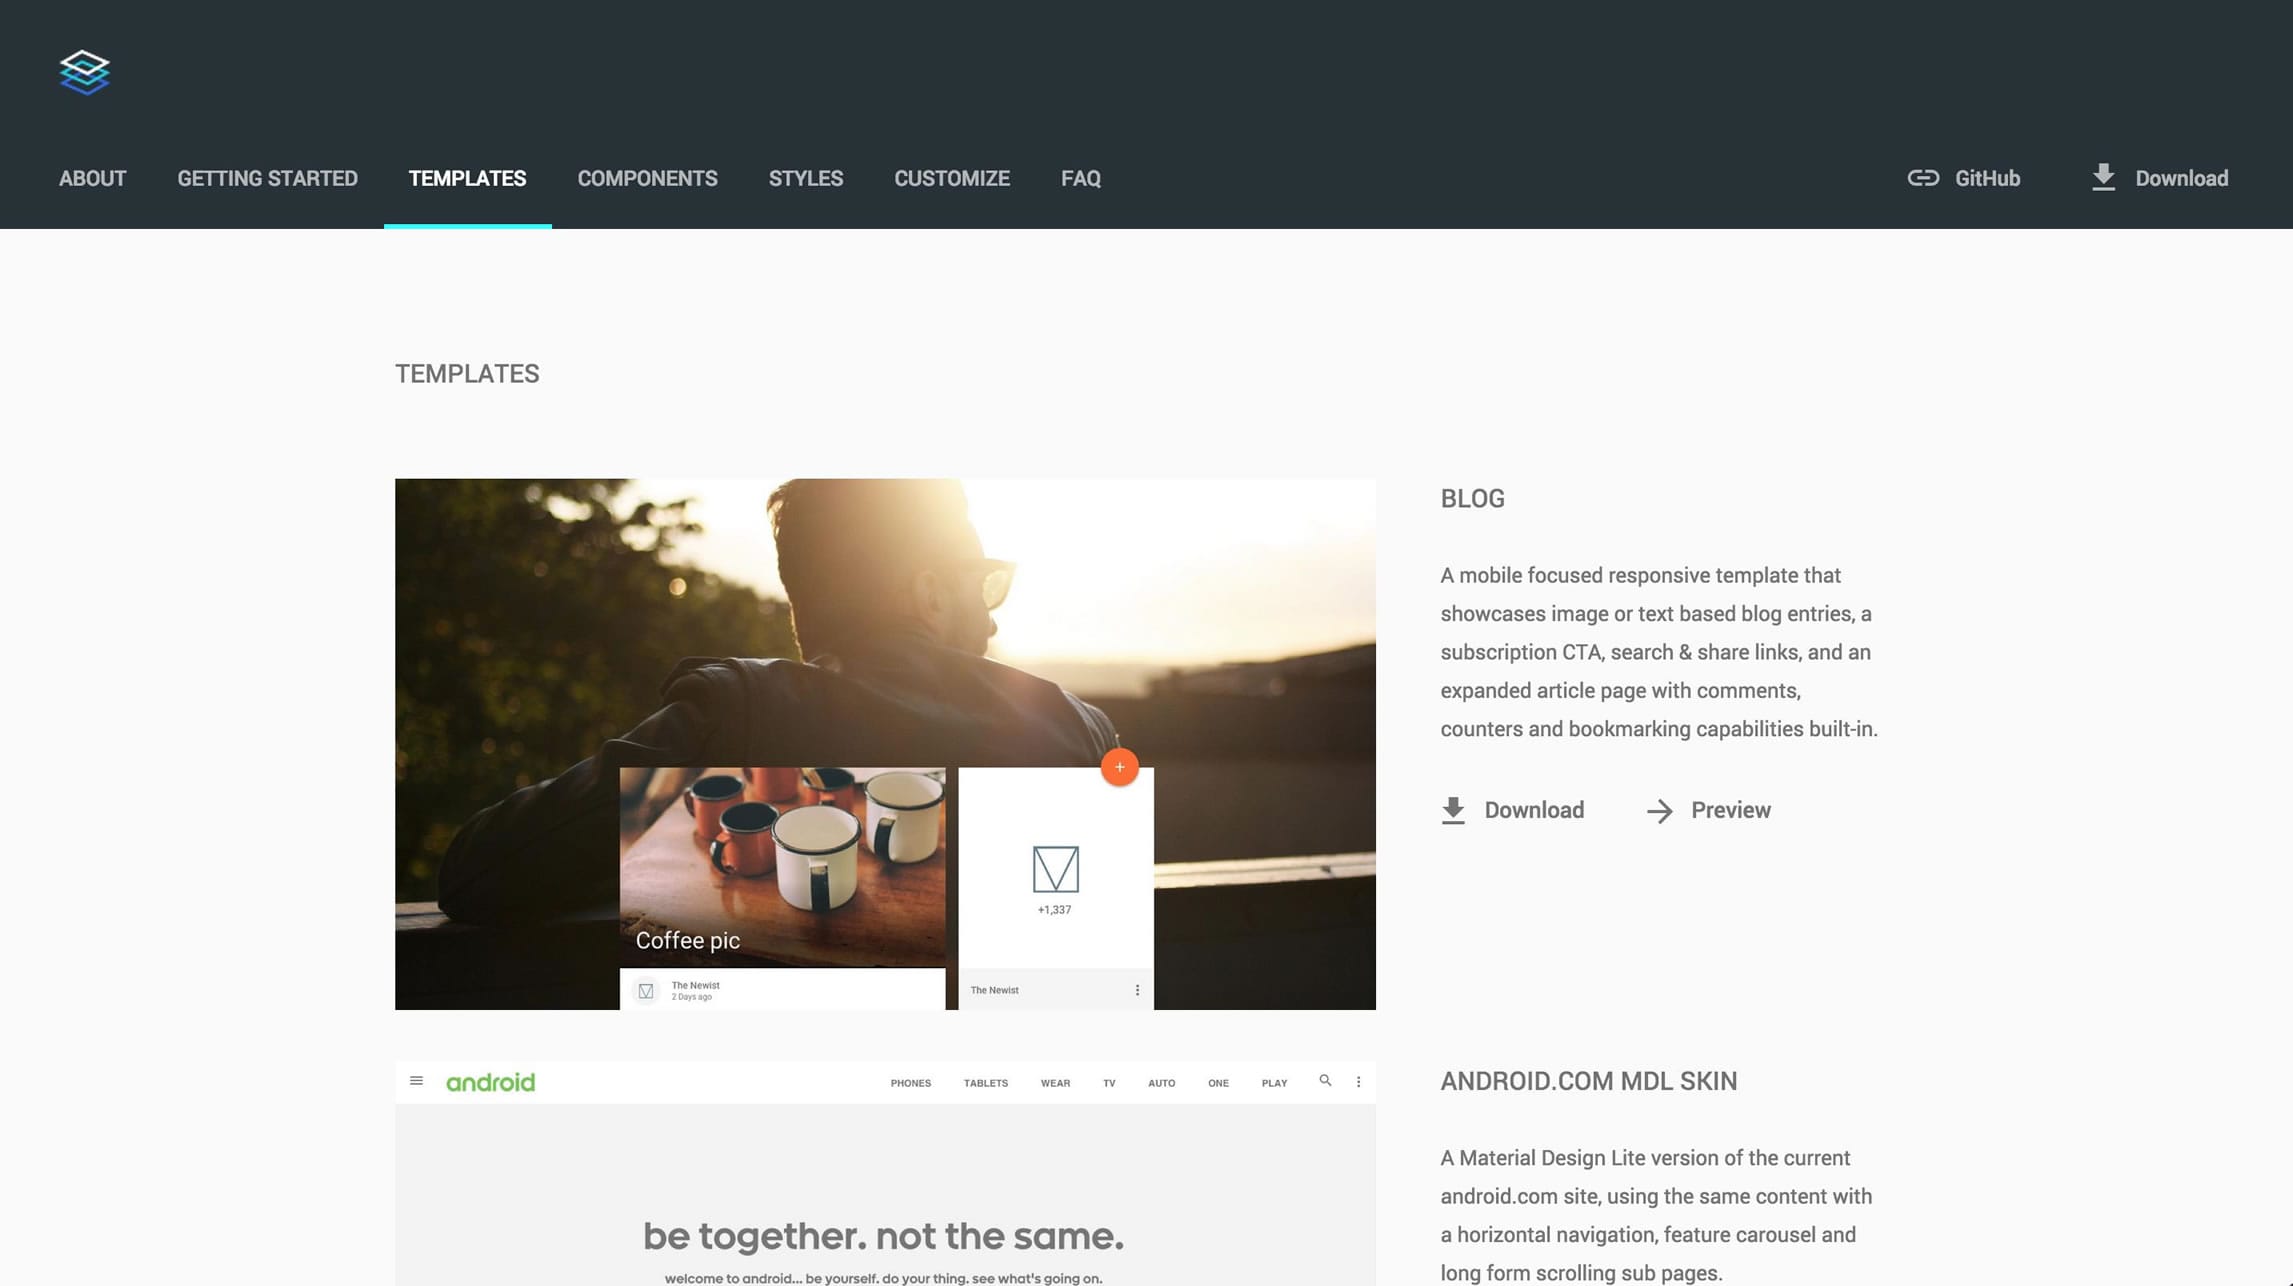Expand the CUSTOMIZE navigation item
This screenshot has width=2293, height=1286.
(951, 178)
